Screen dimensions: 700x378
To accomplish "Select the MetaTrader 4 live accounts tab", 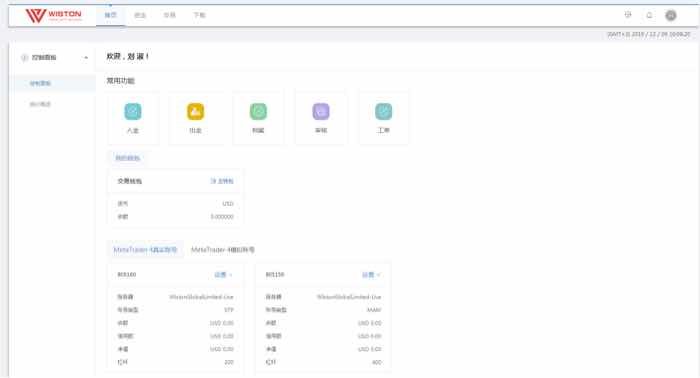I will pyautogui.click(x=145, y=249).
